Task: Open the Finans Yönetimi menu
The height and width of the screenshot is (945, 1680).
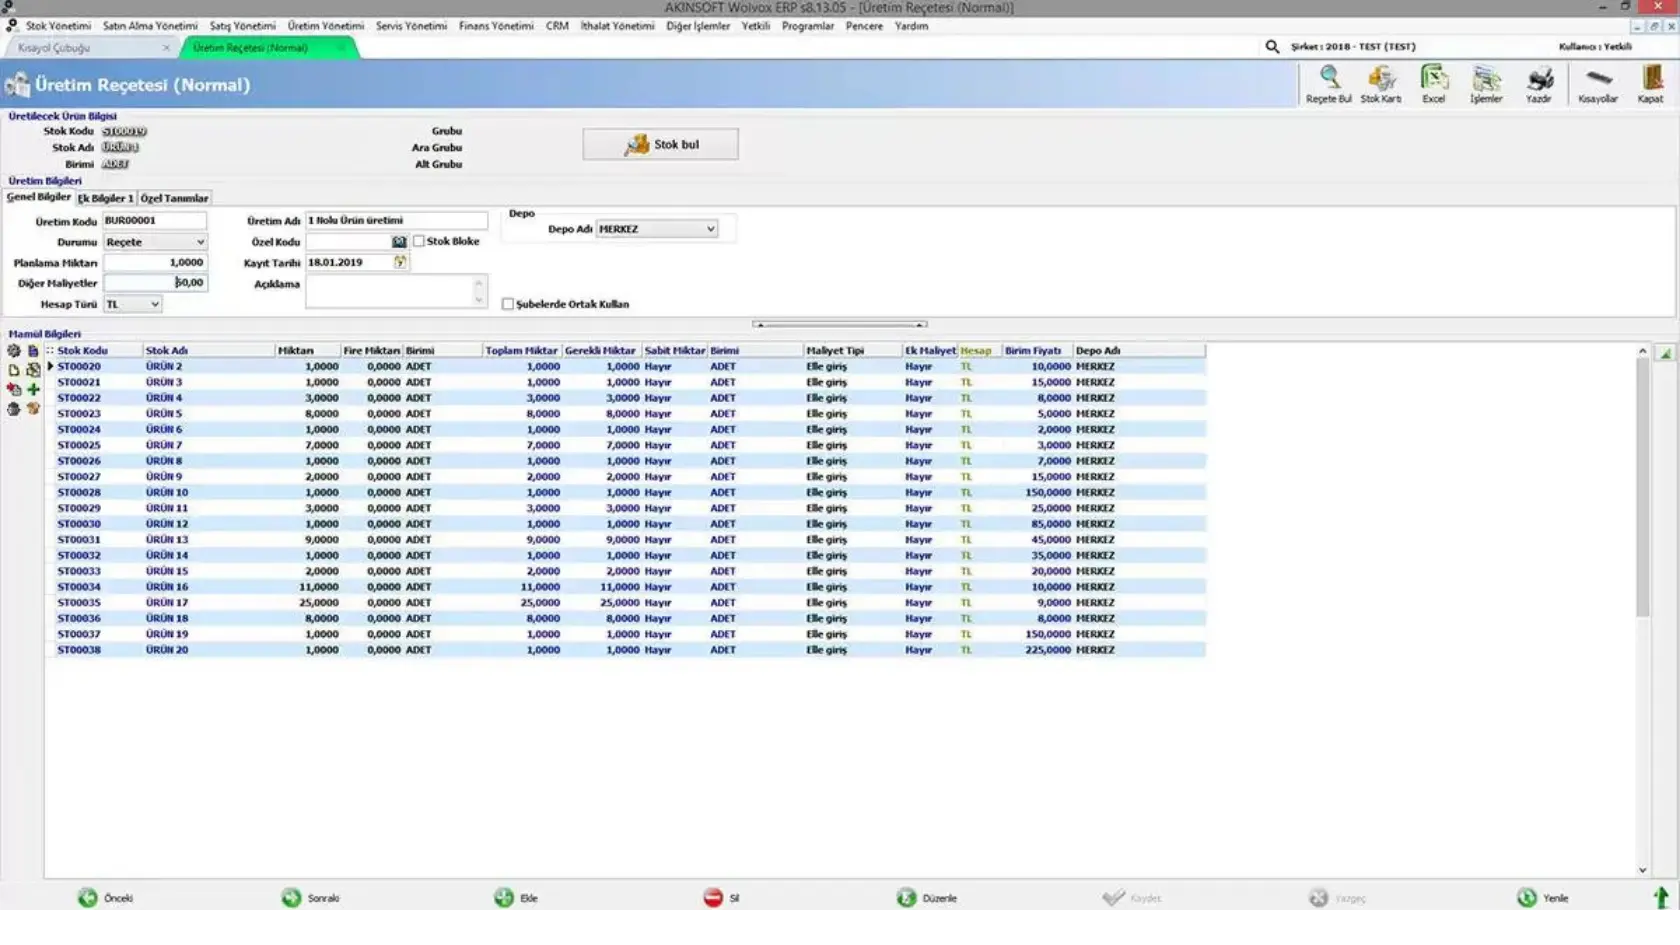Action: 496,26
